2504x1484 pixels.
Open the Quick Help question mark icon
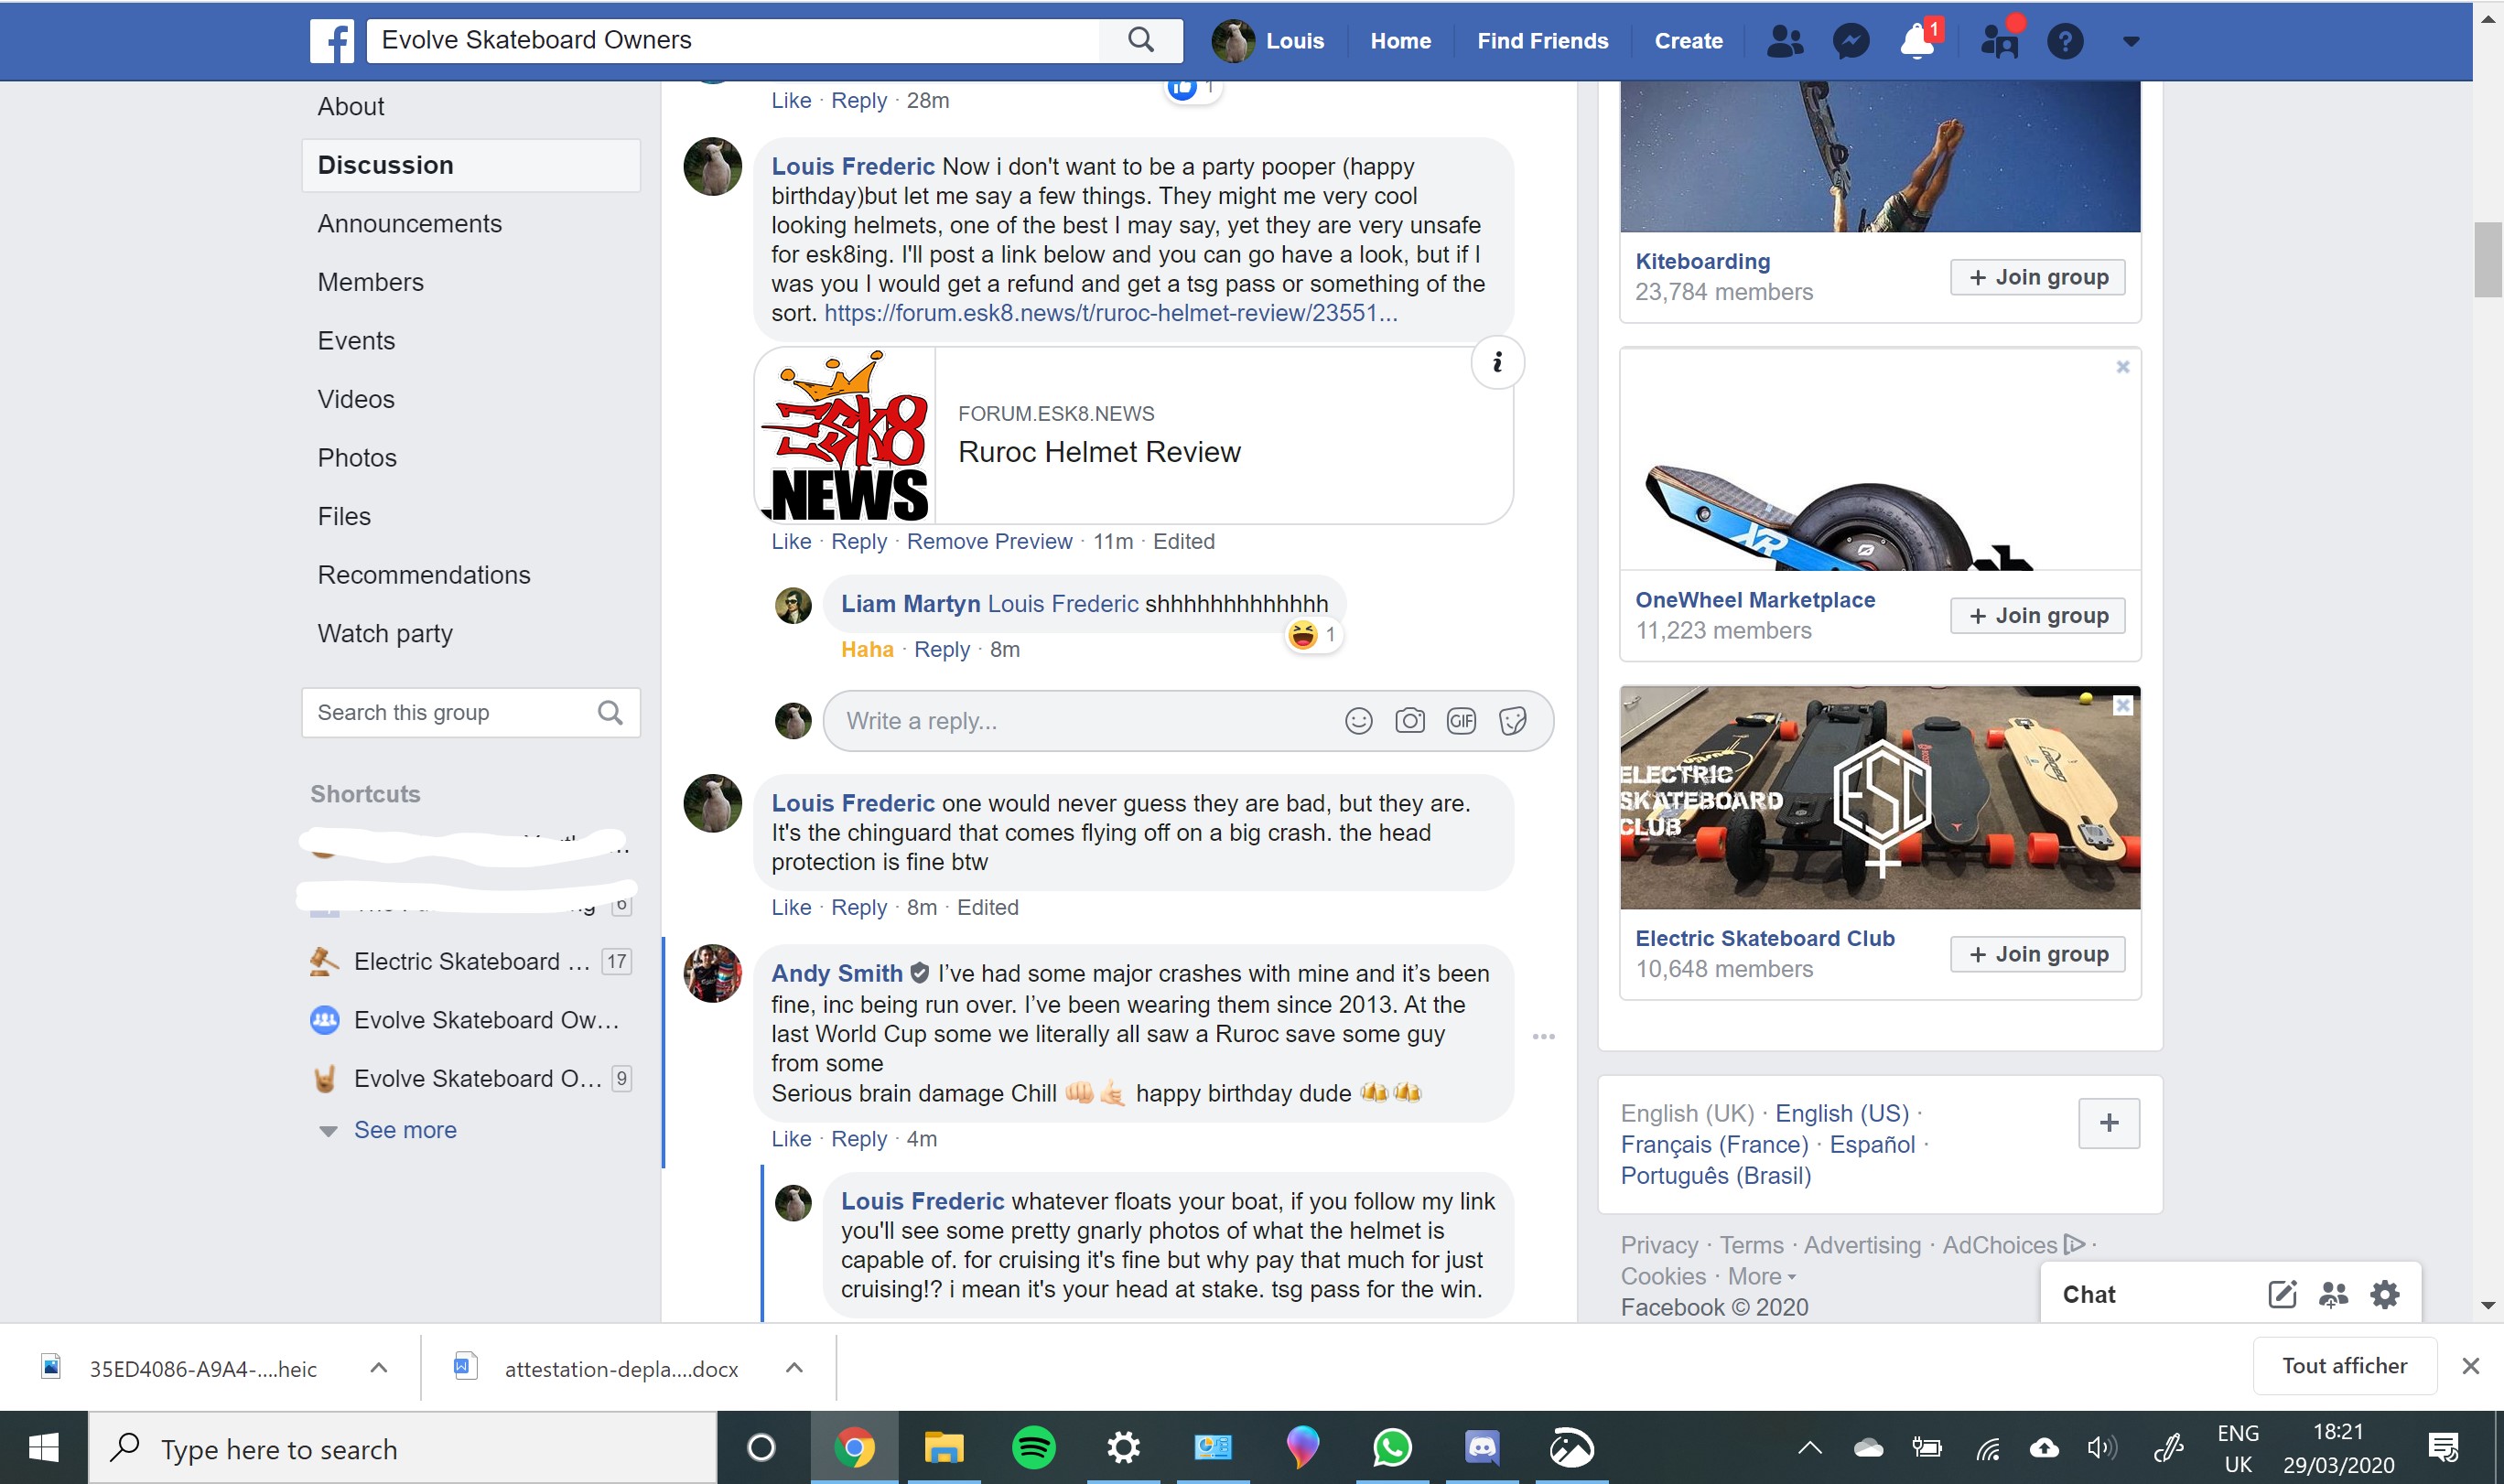click(2065, 41)
